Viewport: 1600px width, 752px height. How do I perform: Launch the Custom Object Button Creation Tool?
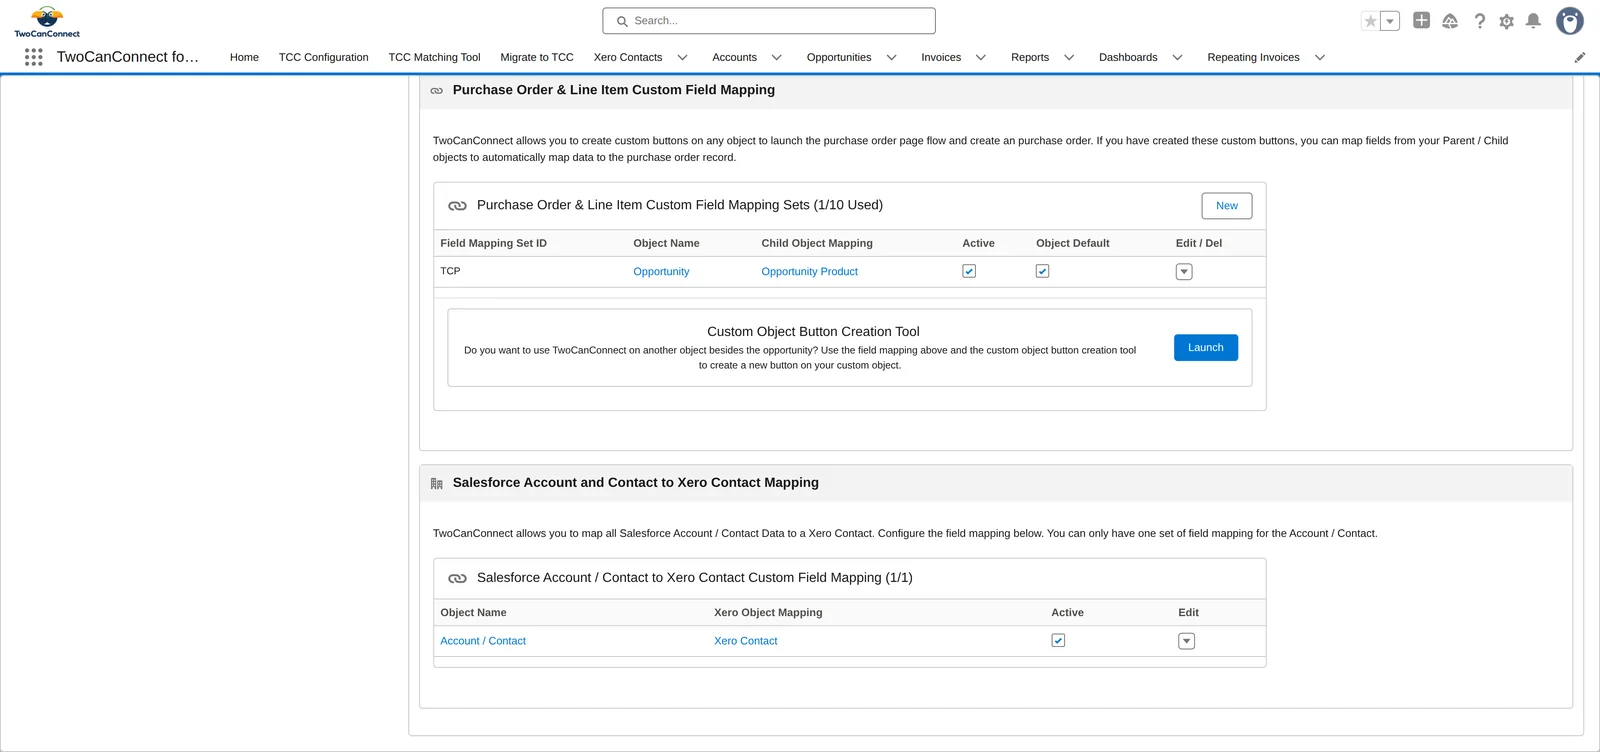click(1206, 347)
